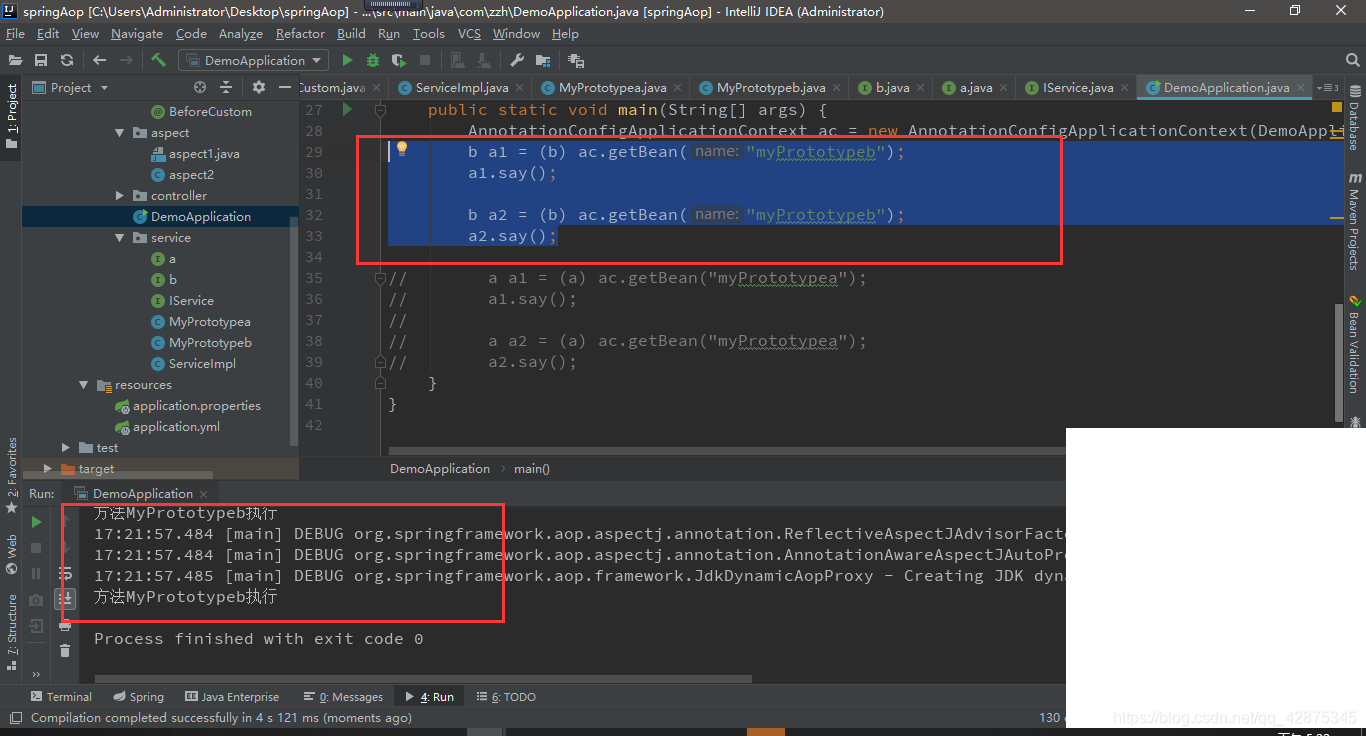Viewport: 1366px width, 736px height.
Task: Click the gutter run arrow beside the main method
Action: tap(347, 109)
